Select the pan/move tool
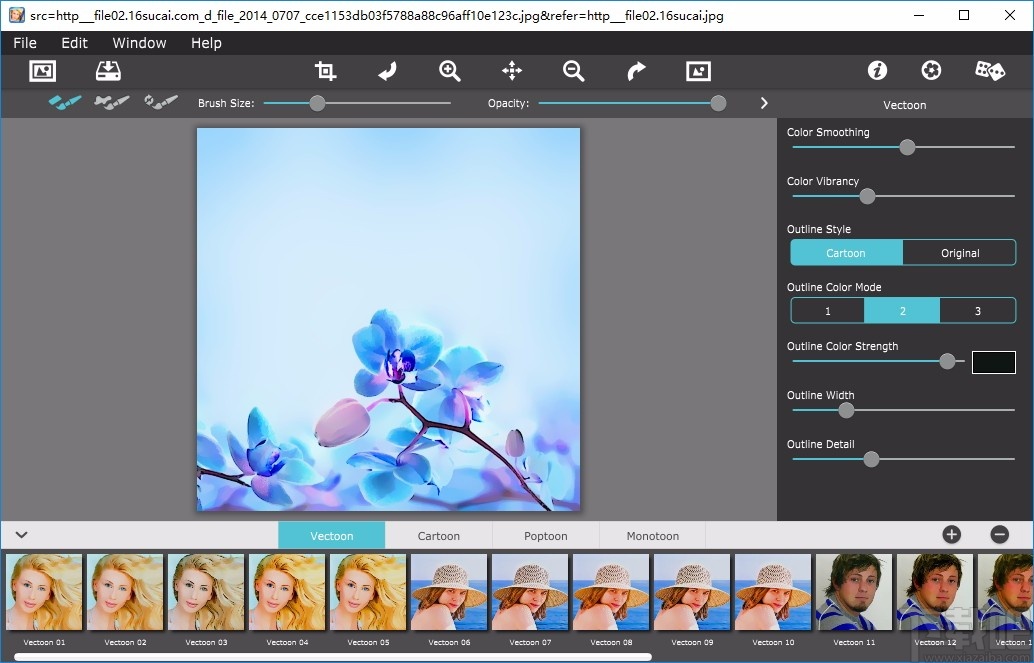Screen dimensions: 1034x663 coord(512,71)
